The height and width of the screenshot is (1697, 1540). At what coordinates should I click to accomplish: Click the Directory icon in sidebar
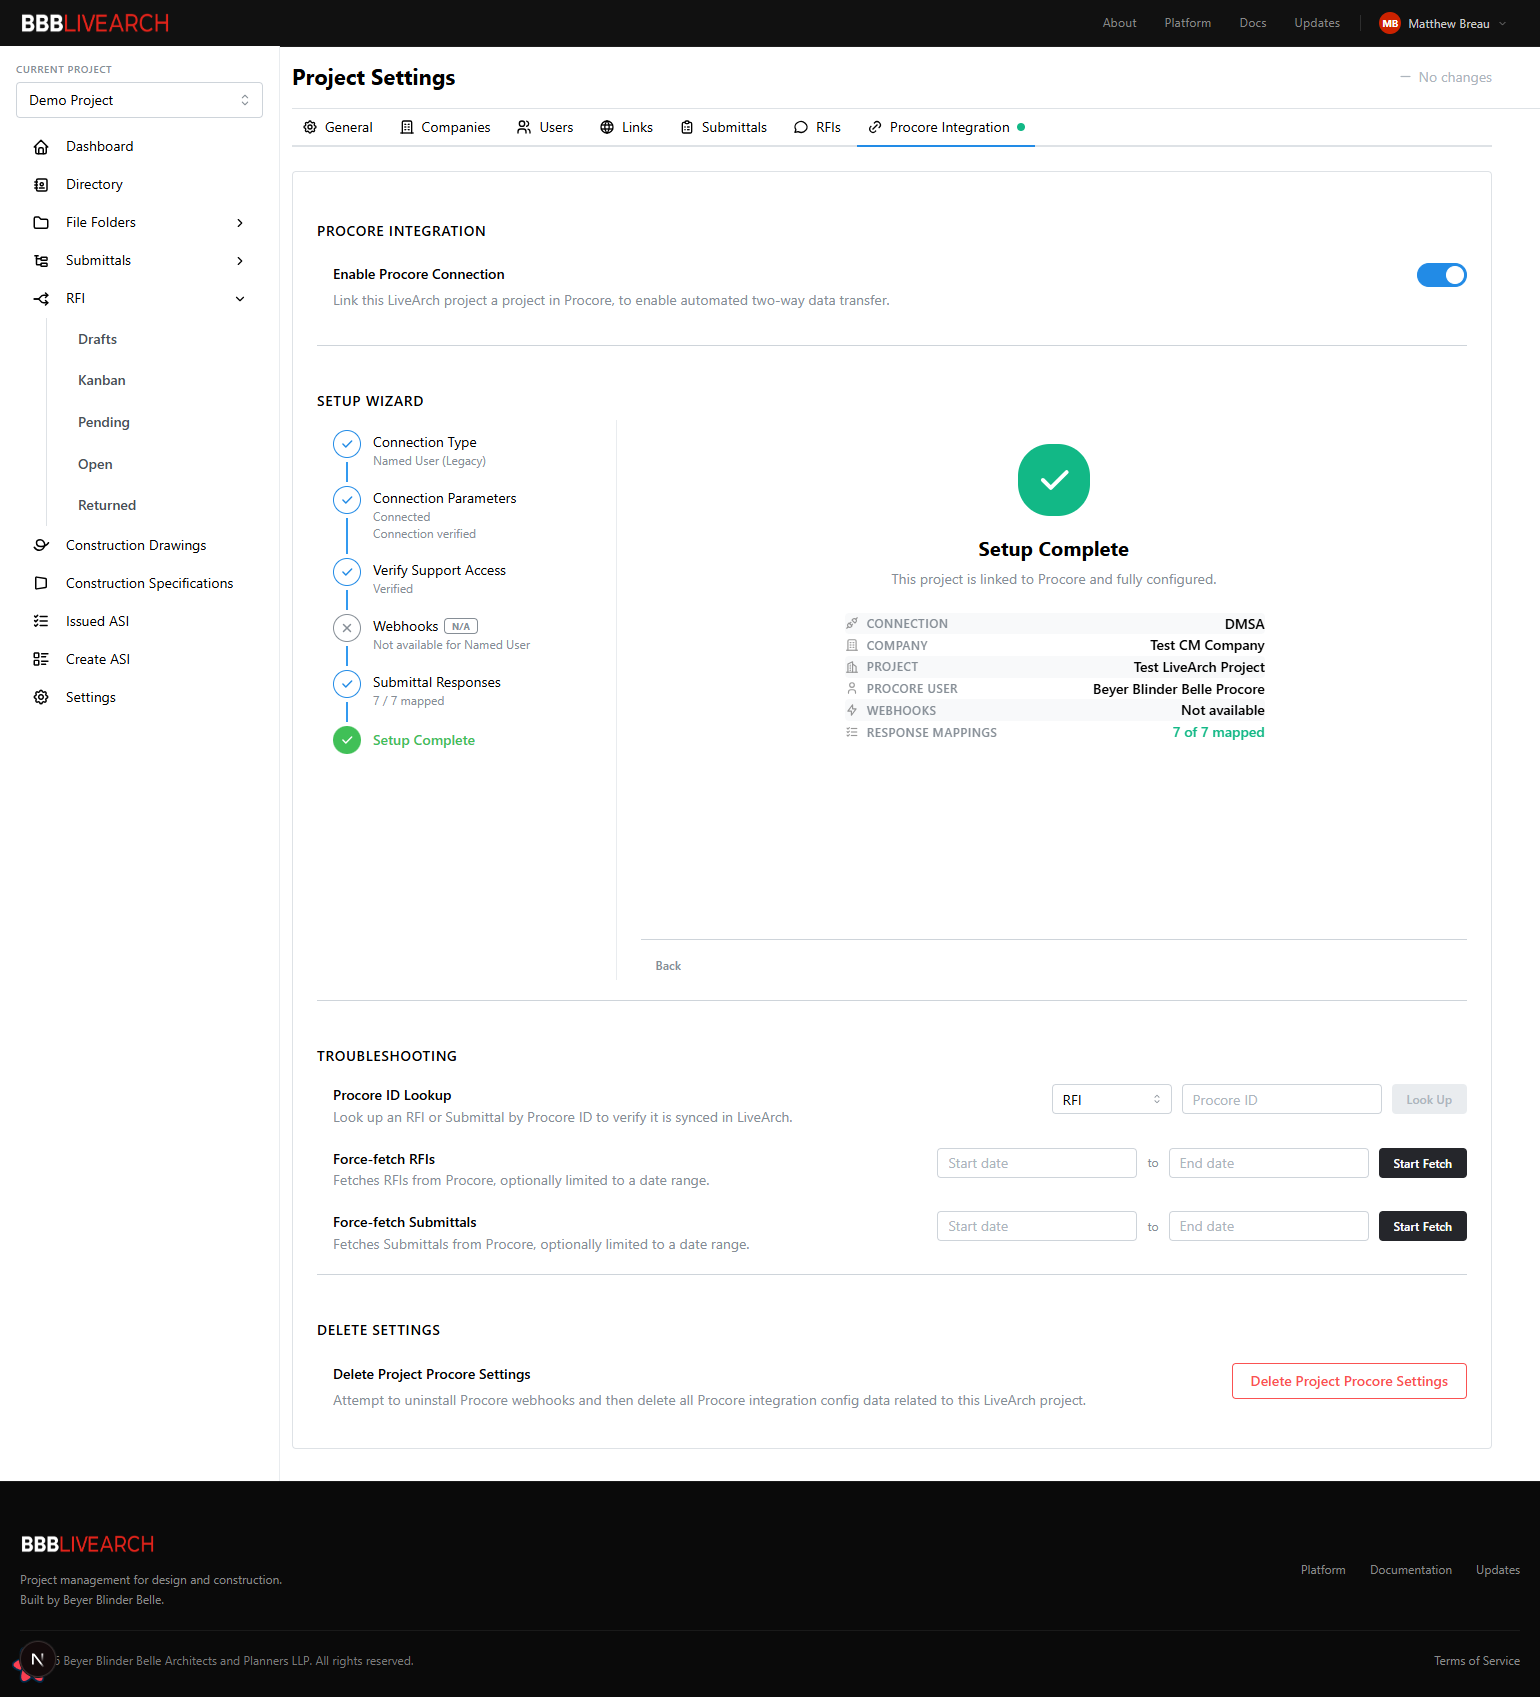(41, 185)
